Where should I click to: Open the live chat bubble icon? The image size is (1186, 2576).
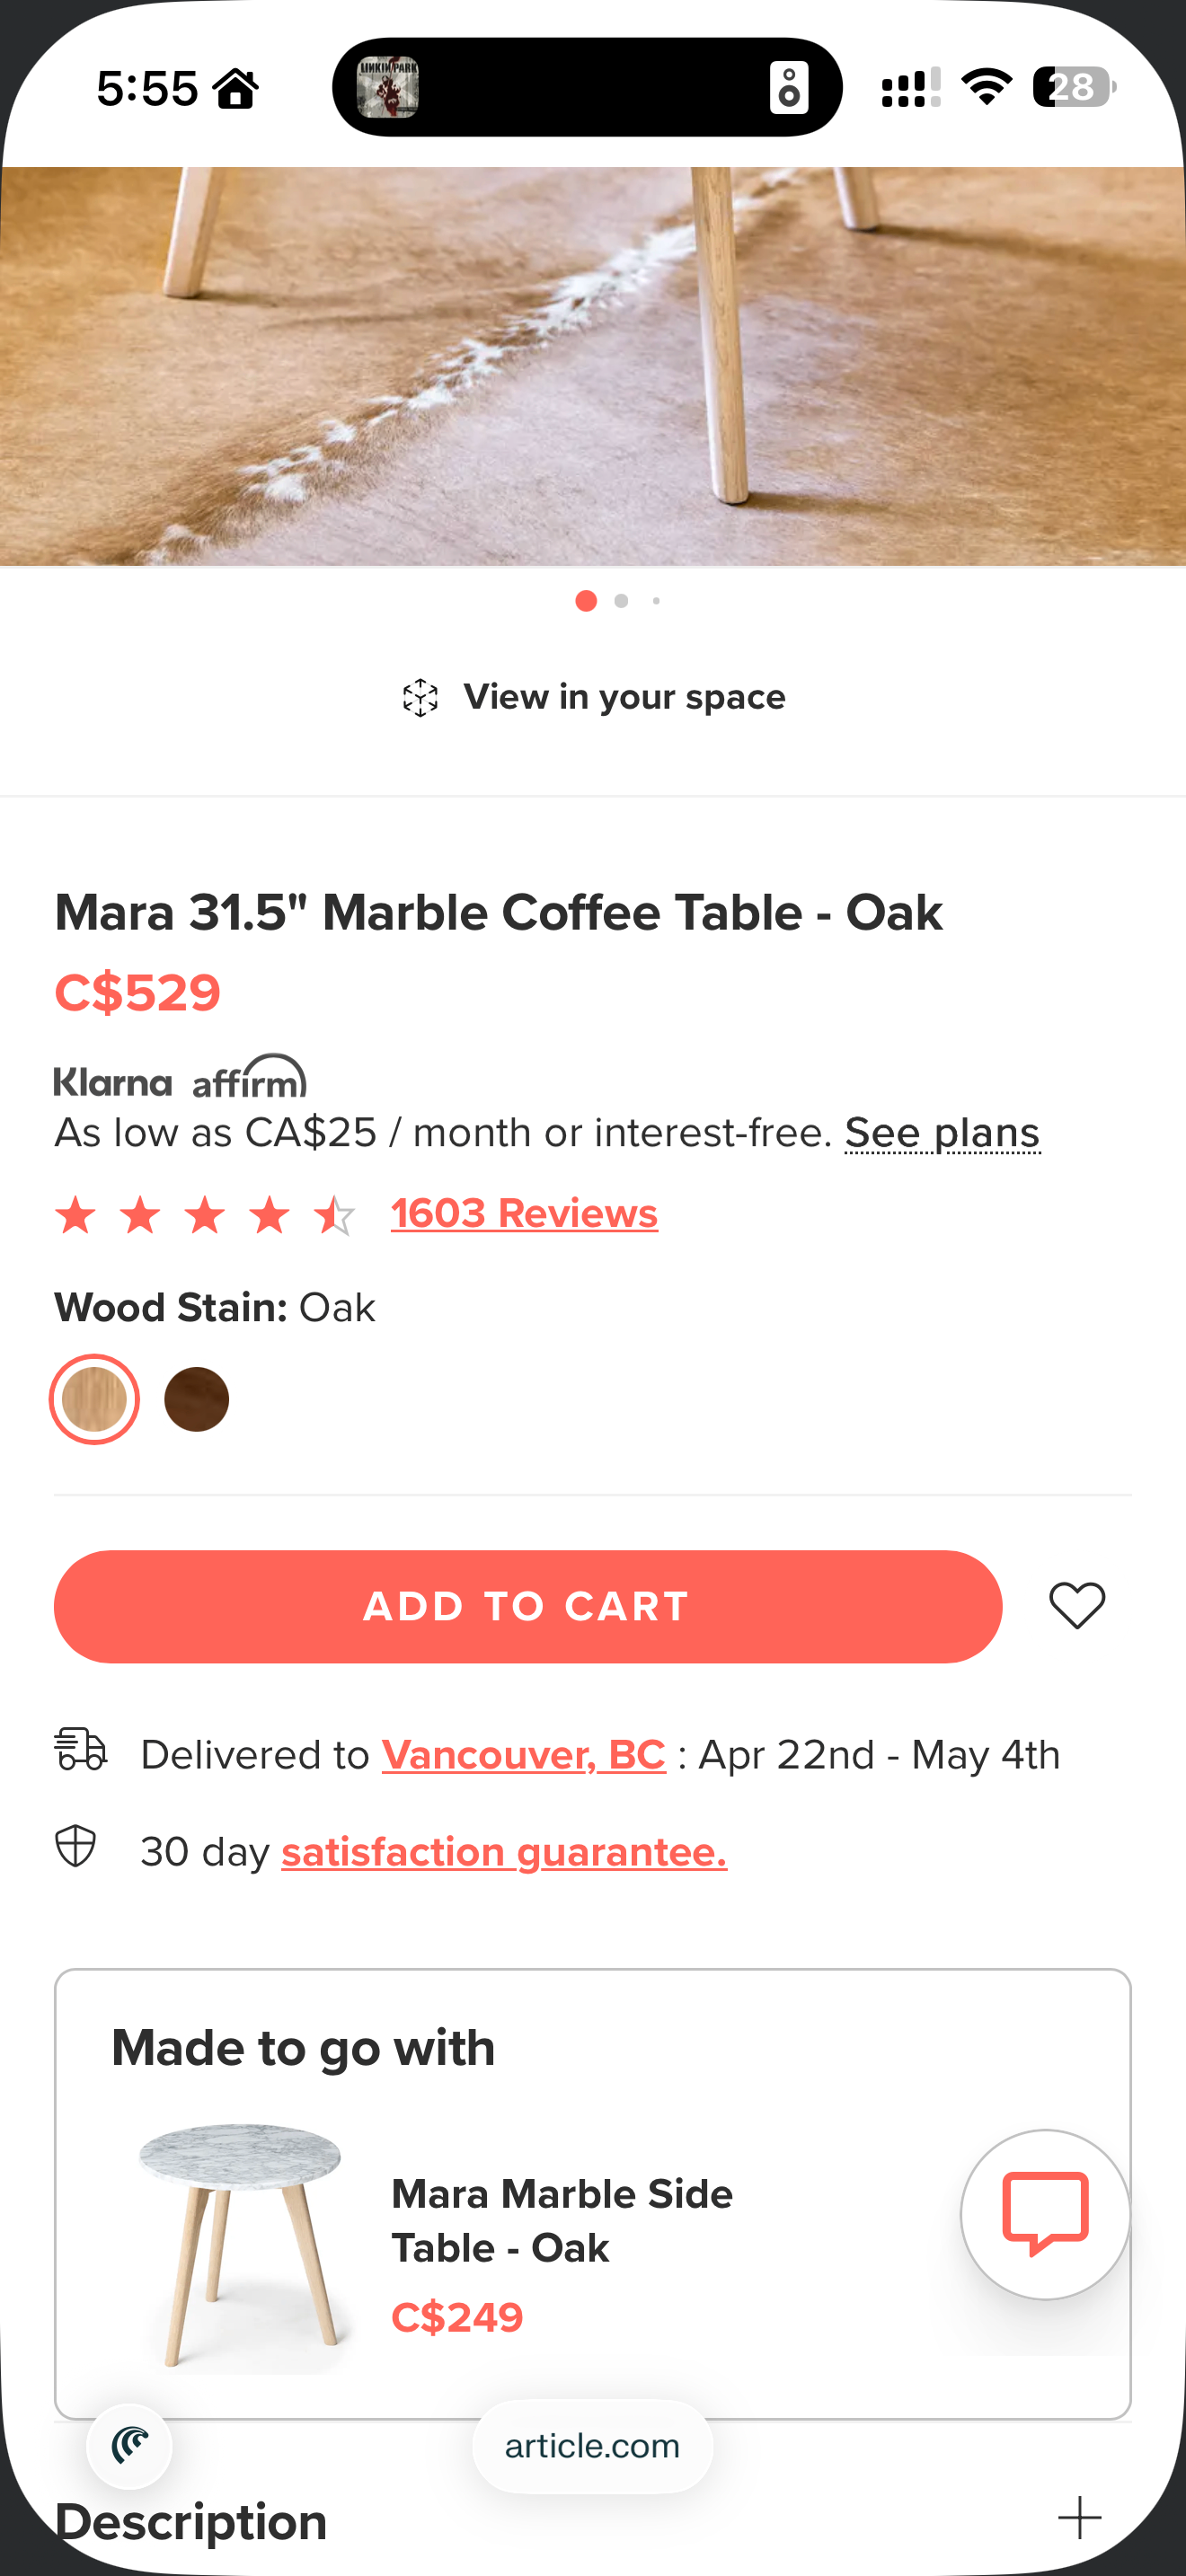[1045, 2214]
